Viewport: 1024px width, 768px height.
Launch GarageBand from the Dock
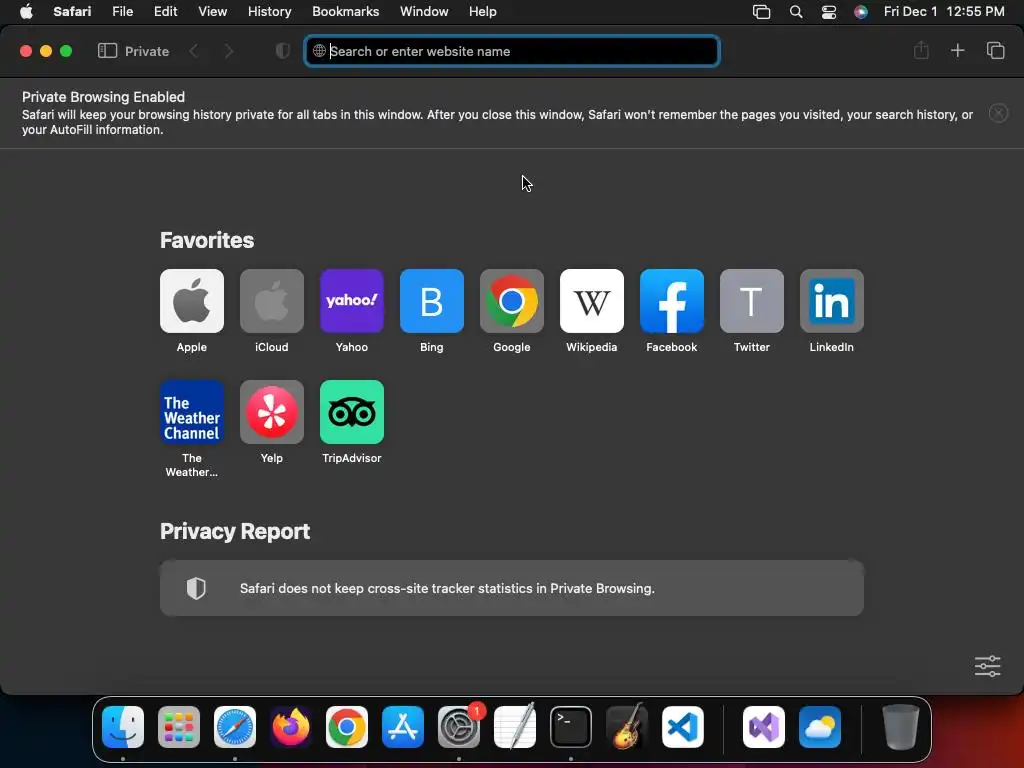tap(627, 727)
